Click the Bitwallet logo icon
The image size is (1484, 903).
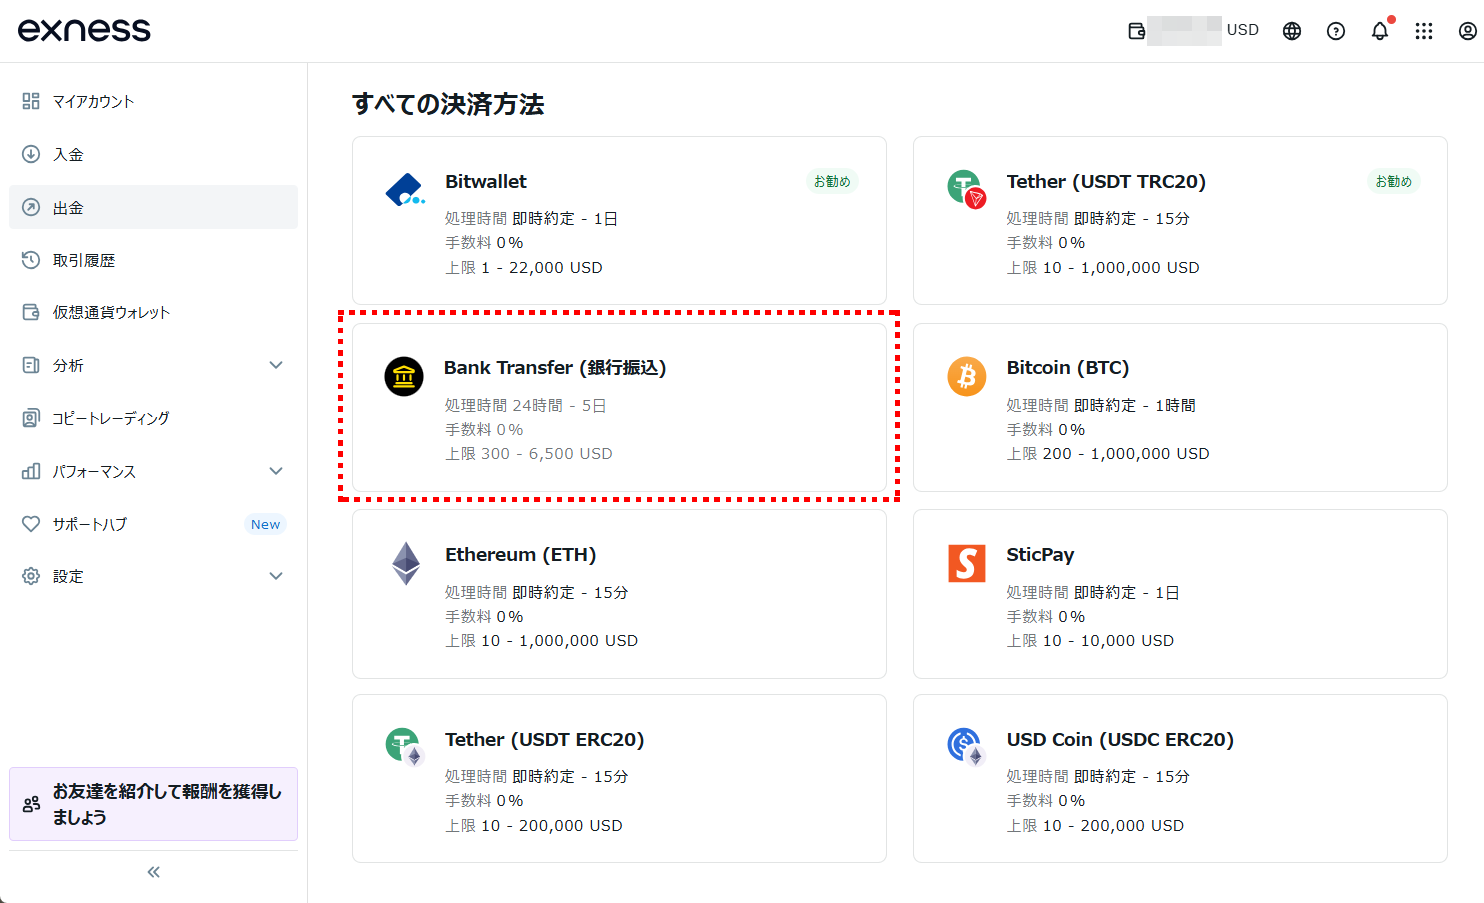point(405,190)
